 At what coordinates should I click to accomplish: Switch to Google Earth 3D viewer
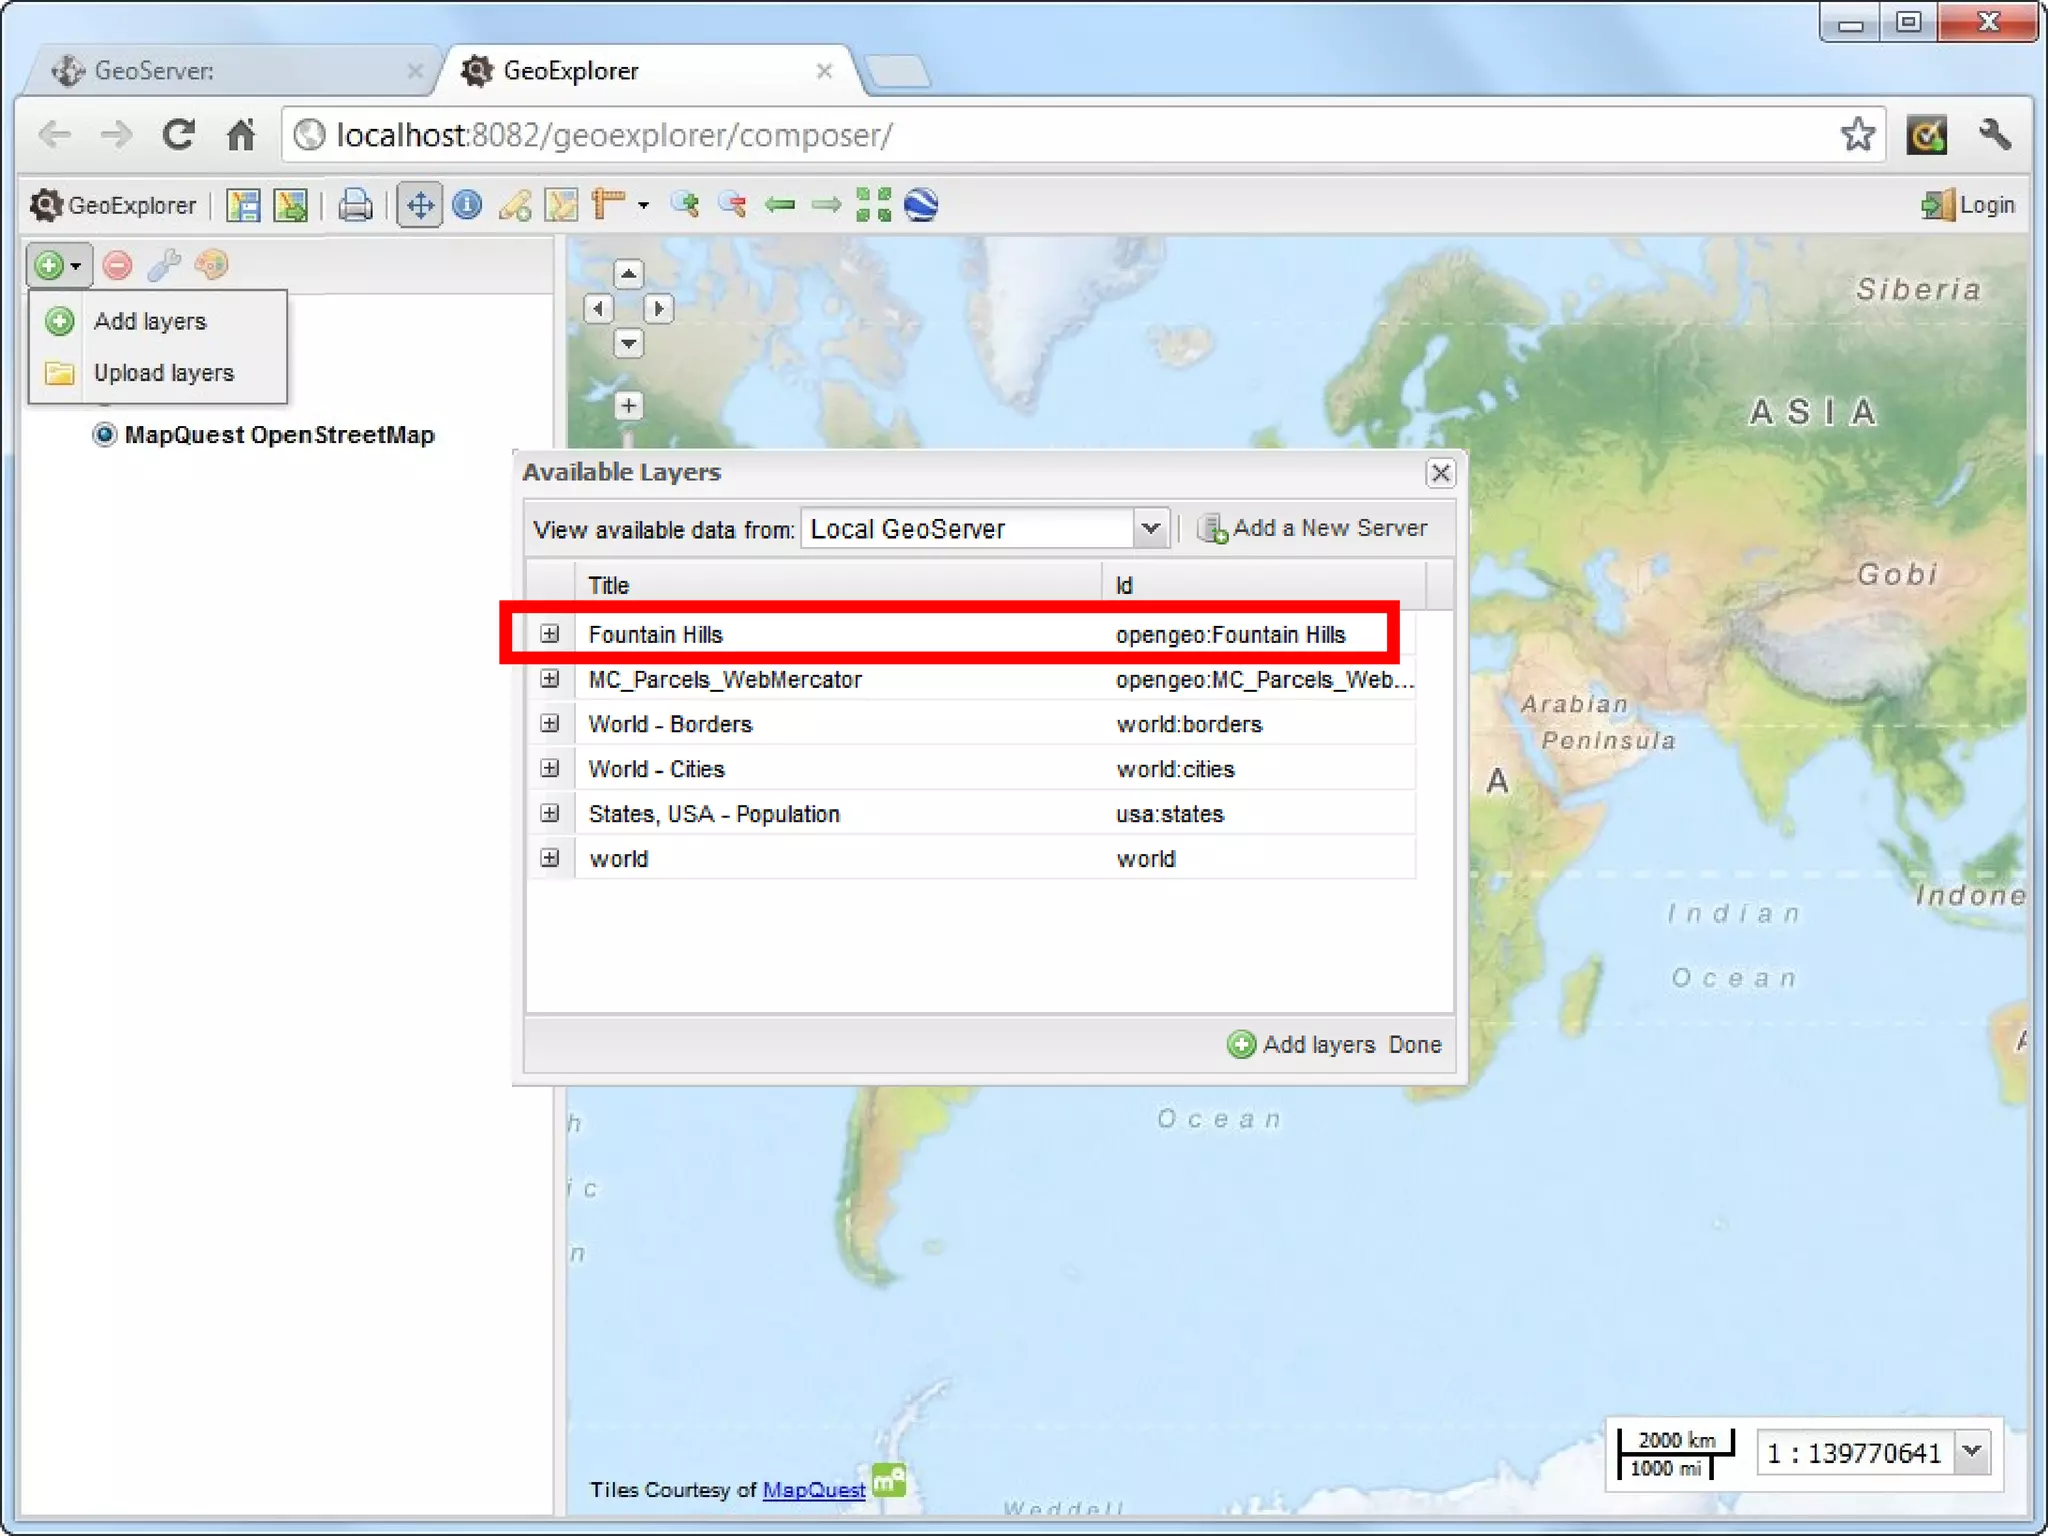[921, 205]
